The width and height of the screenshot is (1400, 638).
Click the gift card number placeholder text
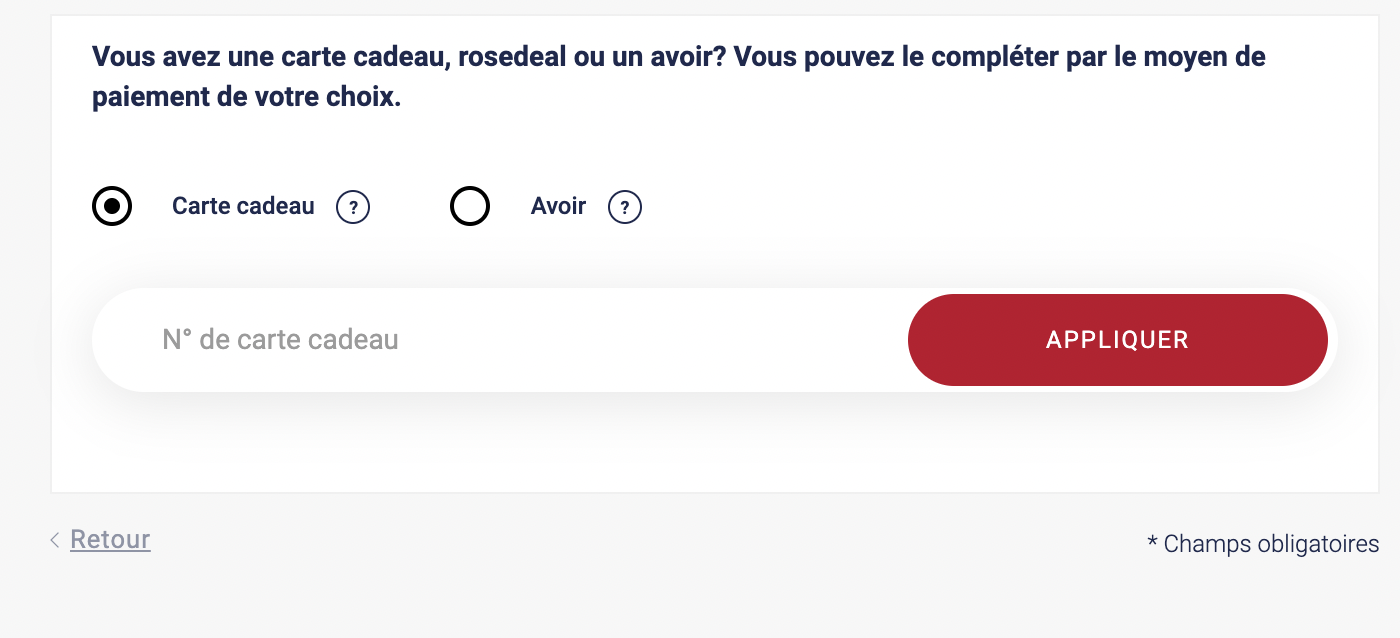click(280, 340)
